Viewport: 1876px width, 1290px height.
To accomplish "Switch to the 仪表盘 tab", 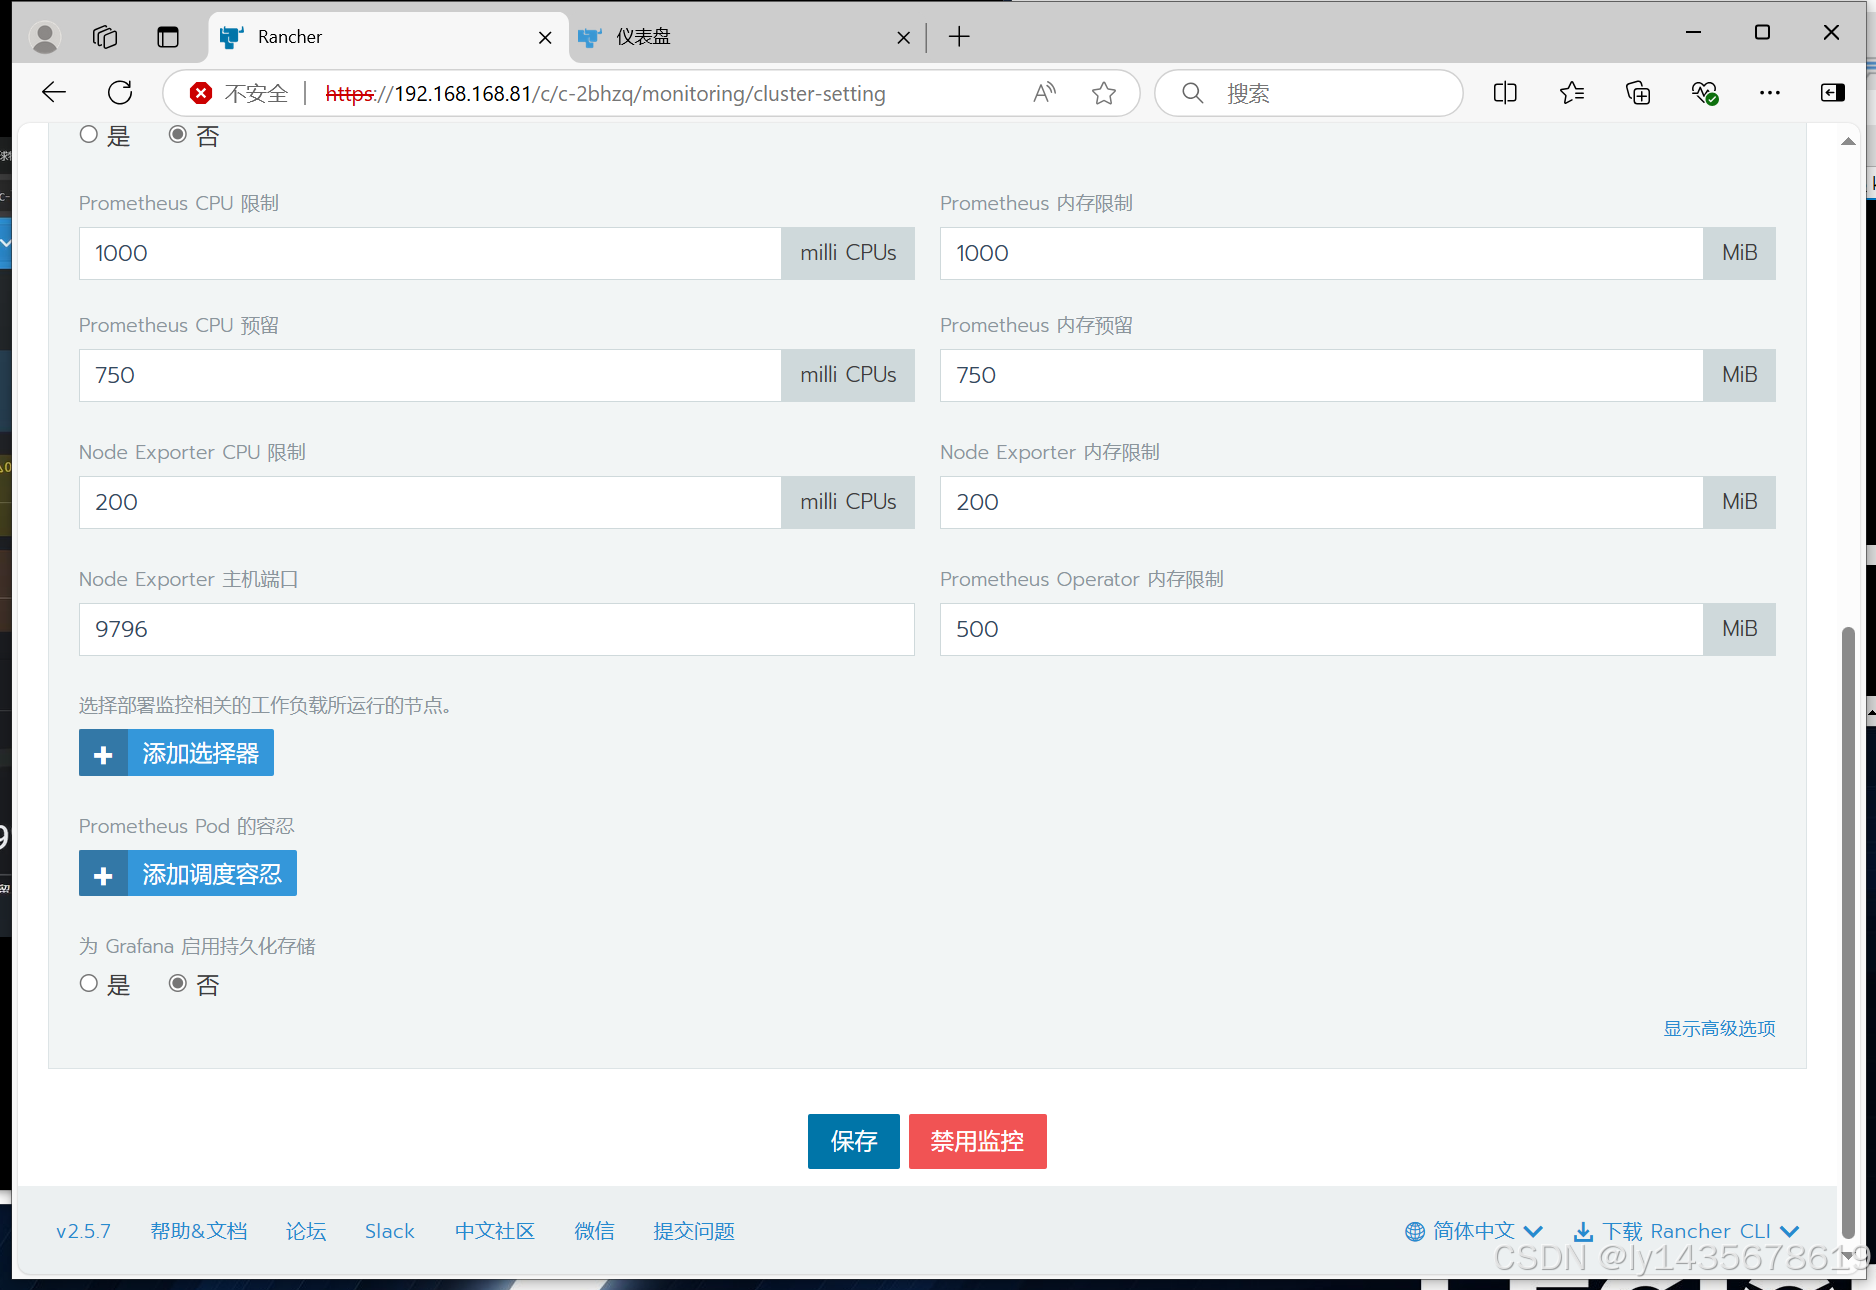I will point(746,37).
